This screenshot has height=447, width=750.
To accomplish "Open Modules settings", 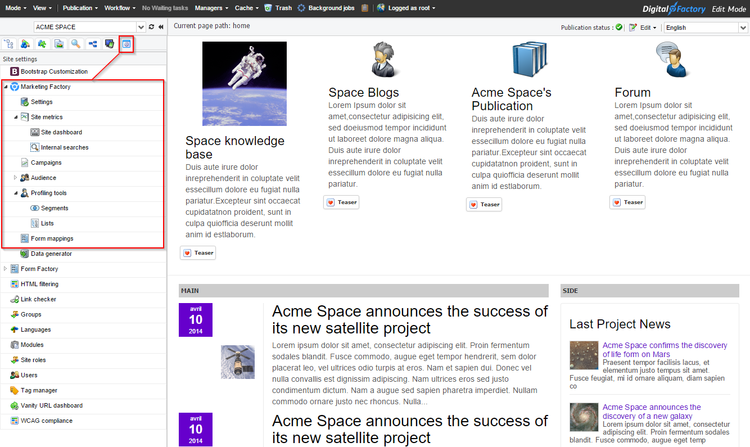I will (x=32, y=345).
